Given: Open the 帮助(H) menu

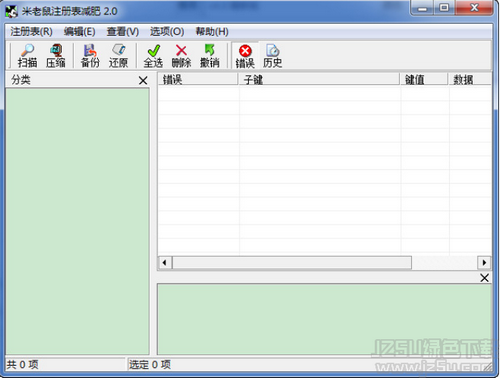Looking at the screenshot, I should point(212,32).
